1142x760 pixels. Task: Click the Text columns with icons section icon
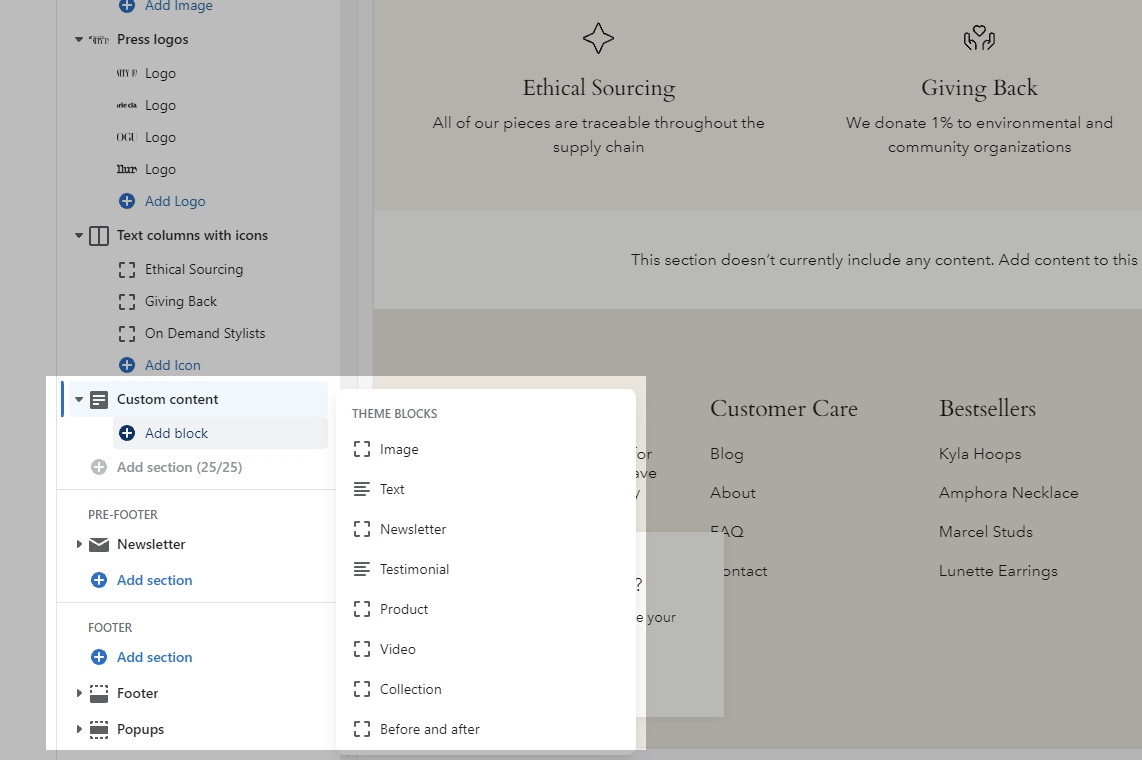click(x=99, y=236)
